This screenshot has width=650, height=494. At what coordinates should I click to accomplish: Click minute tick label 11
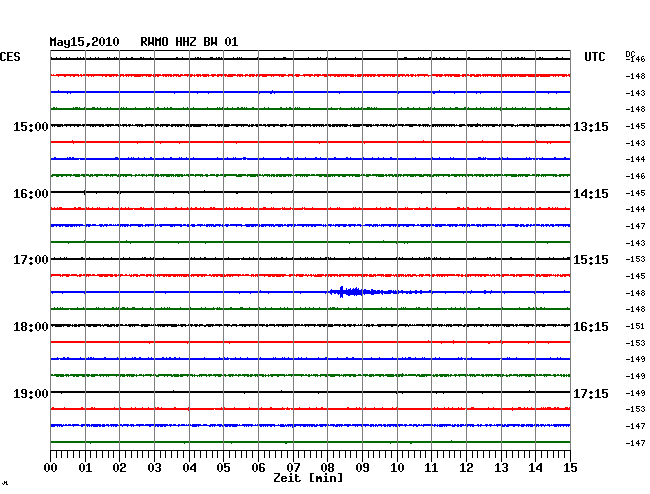(x=432, y=468)
